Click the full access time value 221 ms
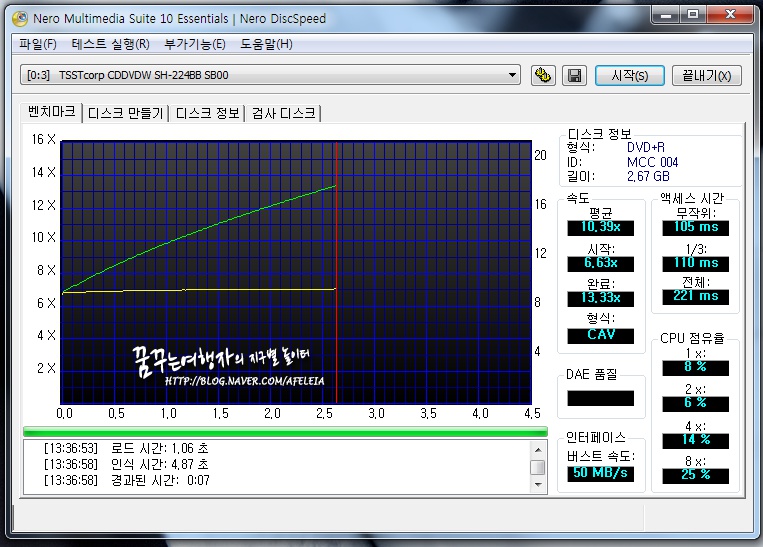763x547 pixels. click(x=695, y=296)
